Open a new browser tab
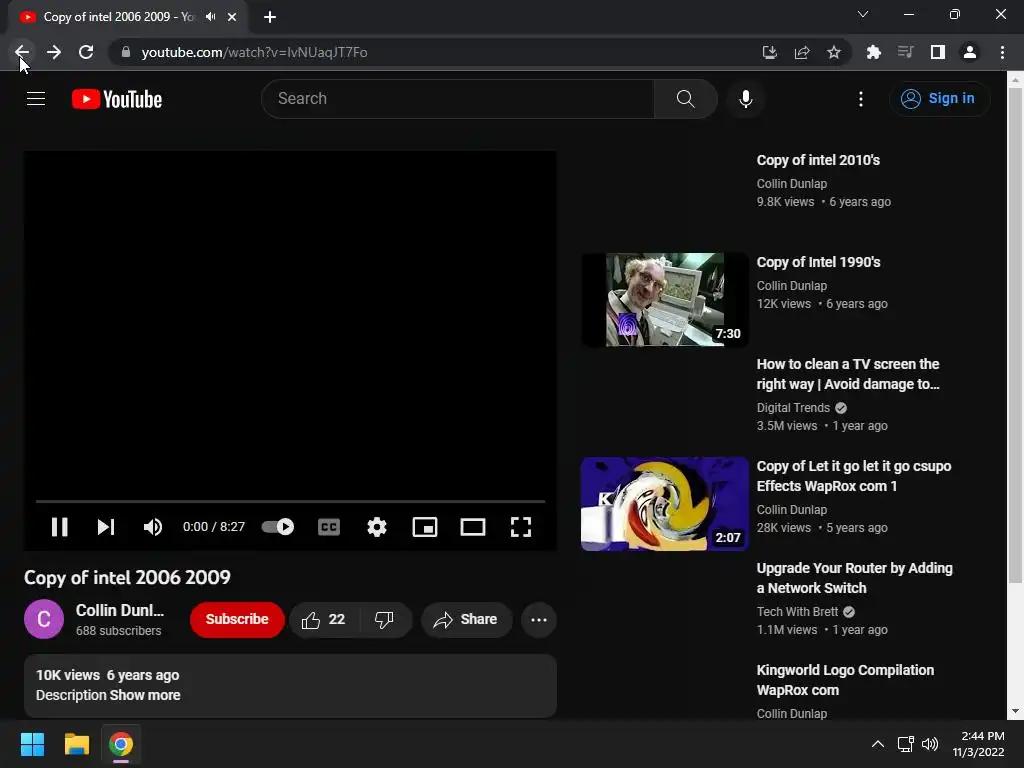The height and width of the screenshot is (768, 1024). pos(270,17)
